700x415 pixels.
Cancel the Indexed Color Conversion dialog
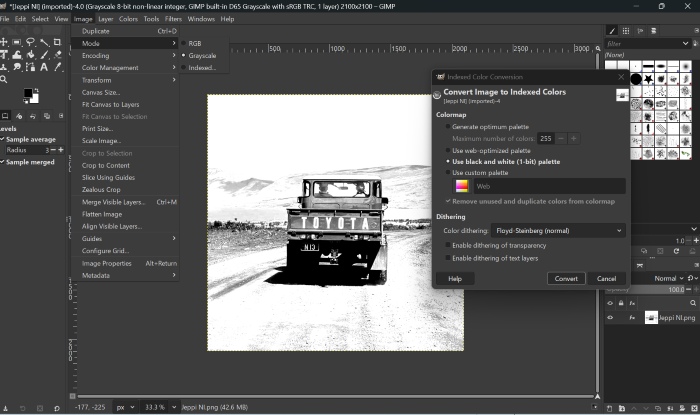tap(606, 279)
